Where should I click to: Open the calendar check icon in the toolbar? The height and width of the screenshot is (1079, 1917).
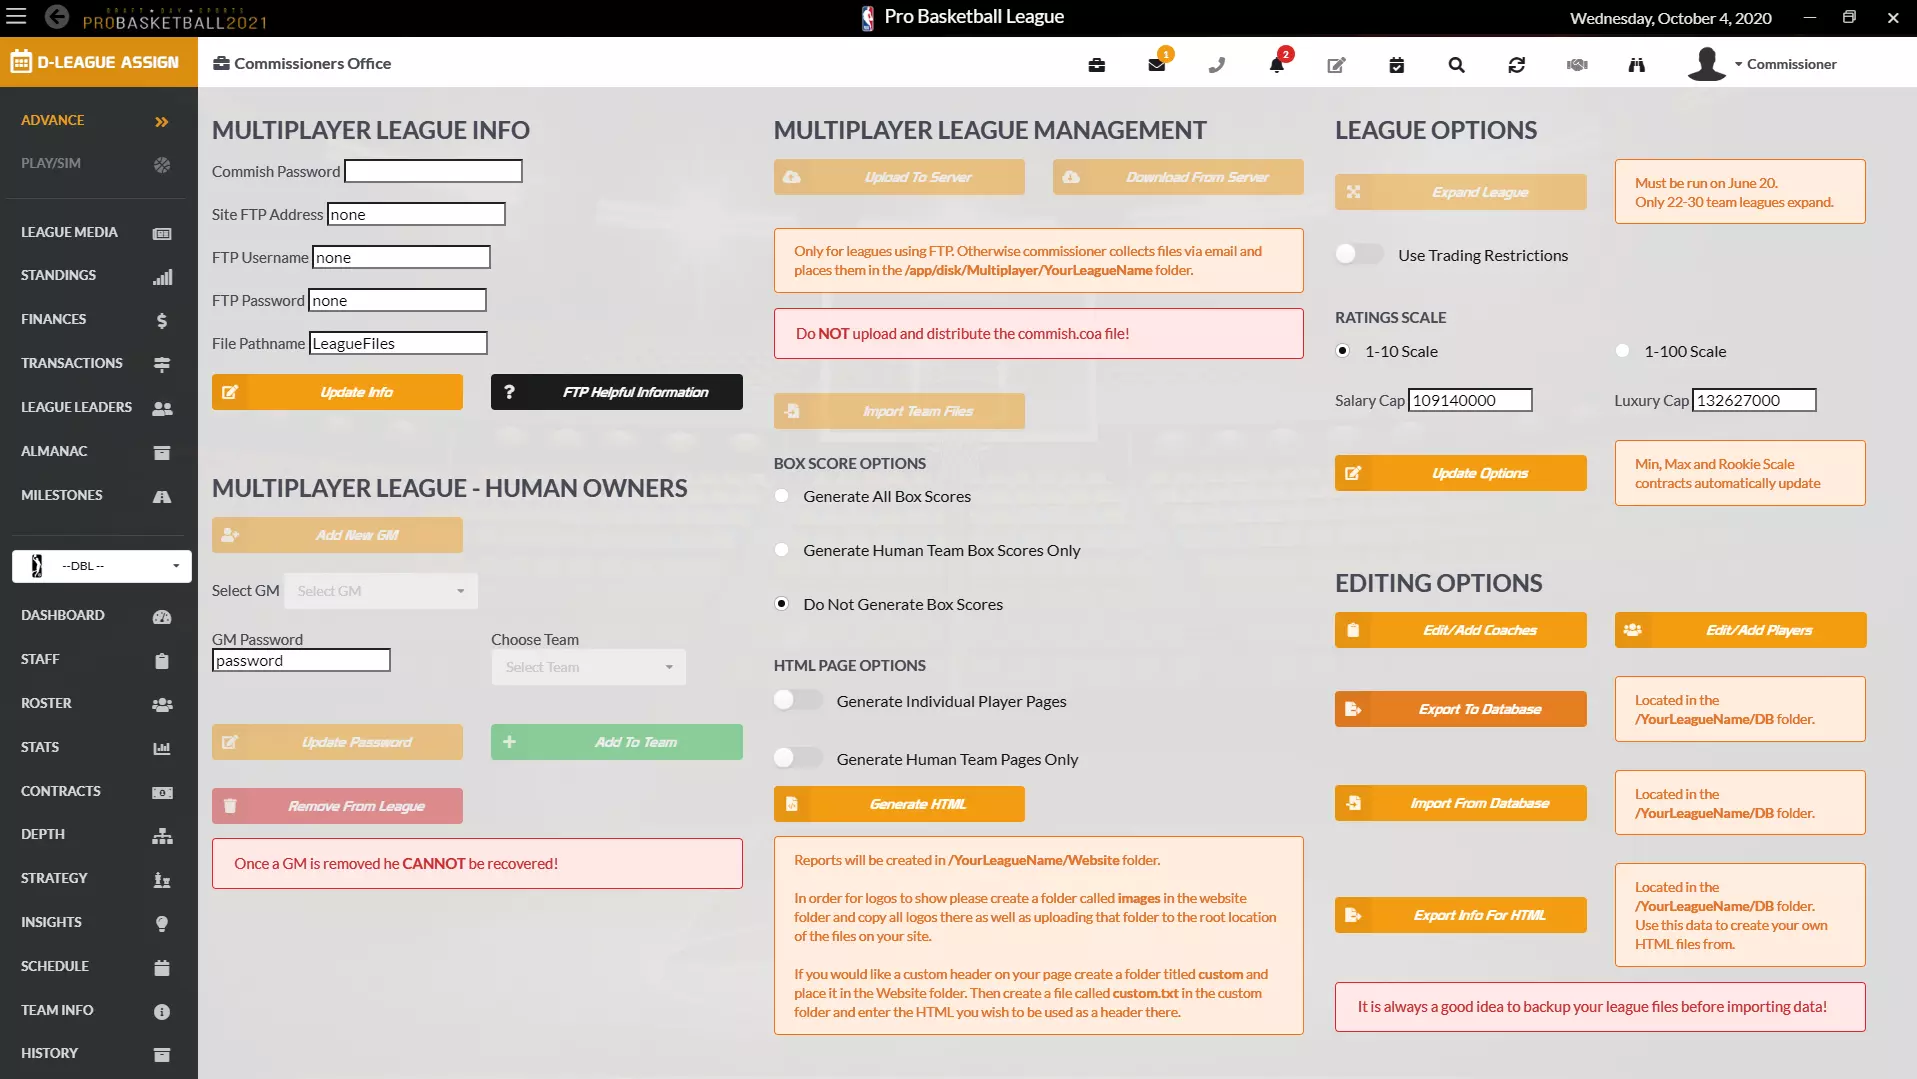[x=1397, y=65]
